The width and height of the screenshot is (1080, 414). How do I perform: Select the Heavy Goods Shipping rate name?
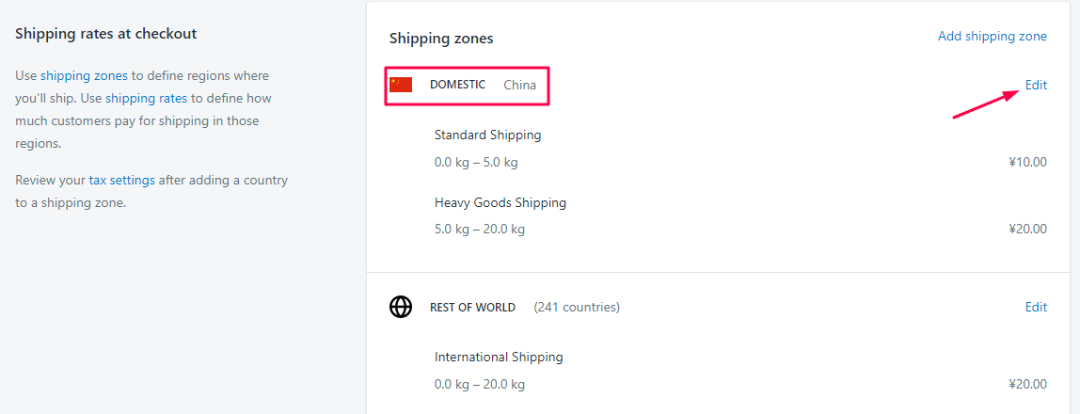(500, 203)
